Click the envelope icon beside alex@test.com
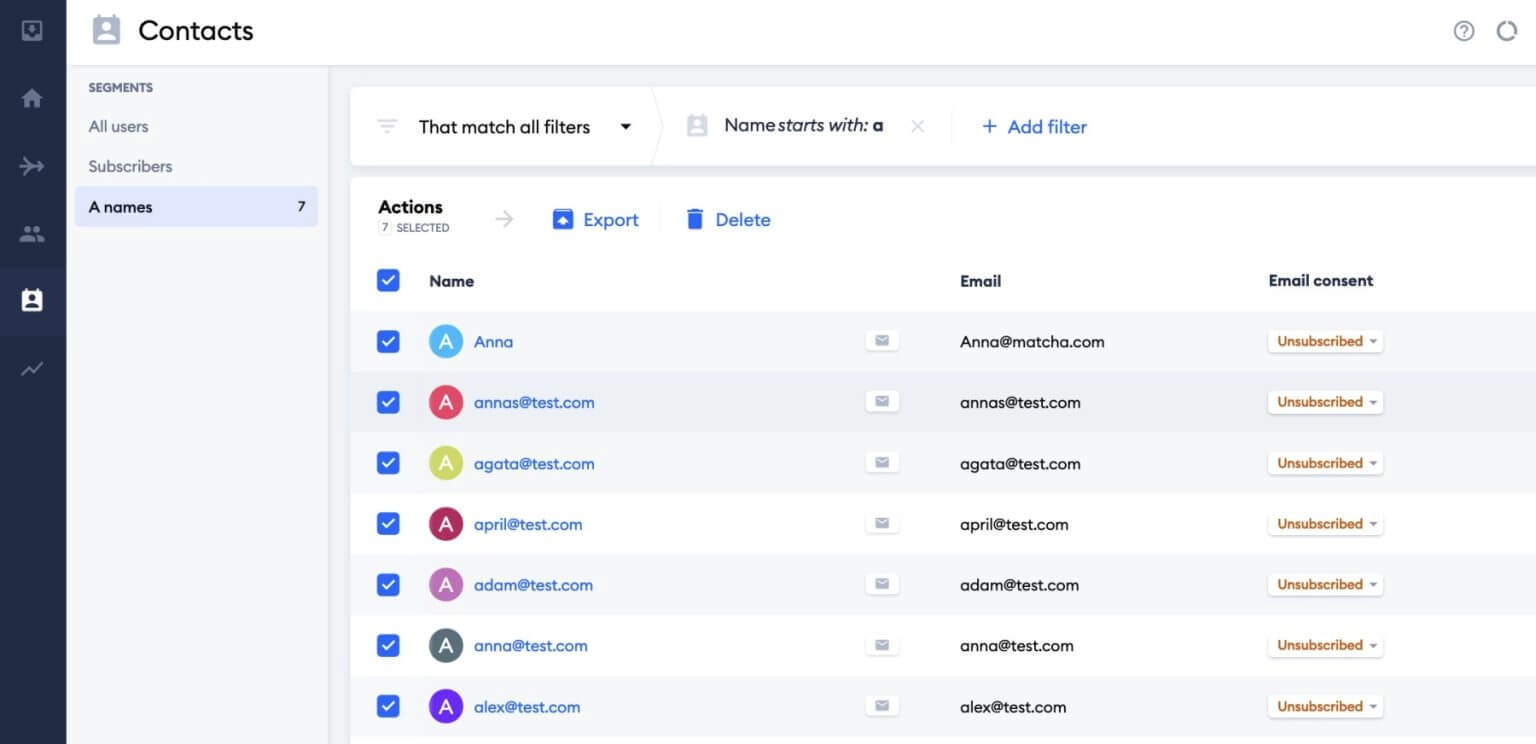Screen dimensions: 1536x744 [x=881, y=707]
